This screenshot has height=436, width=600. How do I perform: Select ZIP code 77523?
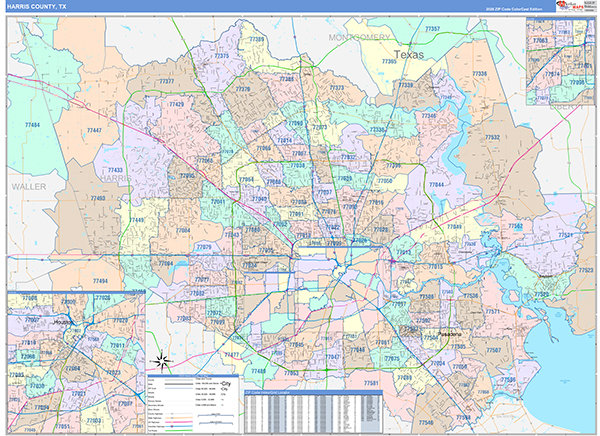(x=586, y=270)
